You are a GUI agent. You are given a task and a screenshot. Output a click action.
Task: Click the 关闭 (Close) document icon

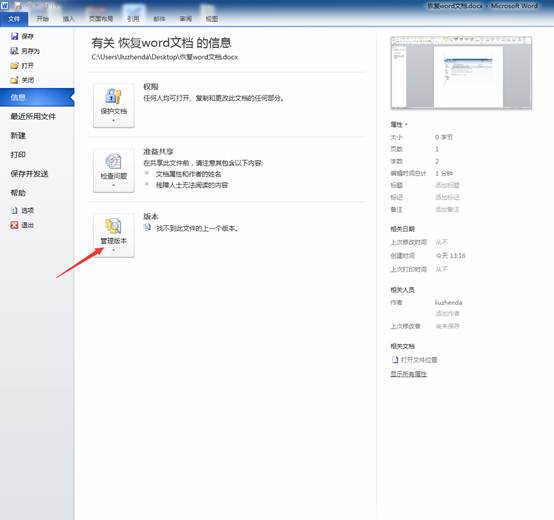tap(14, 80)
